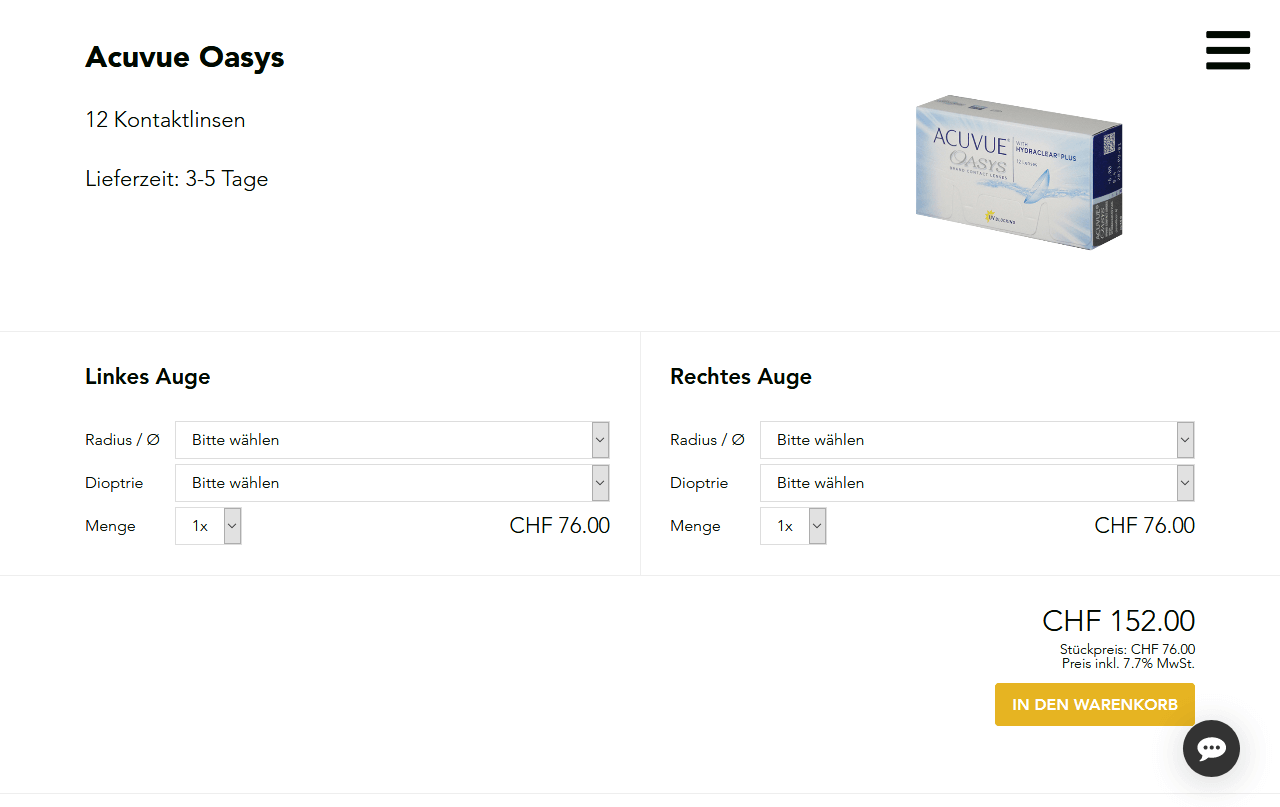Click the Stückpreis CHF 76.00 line
Screen dimensions: 1280x807
tap(1127, 649)
